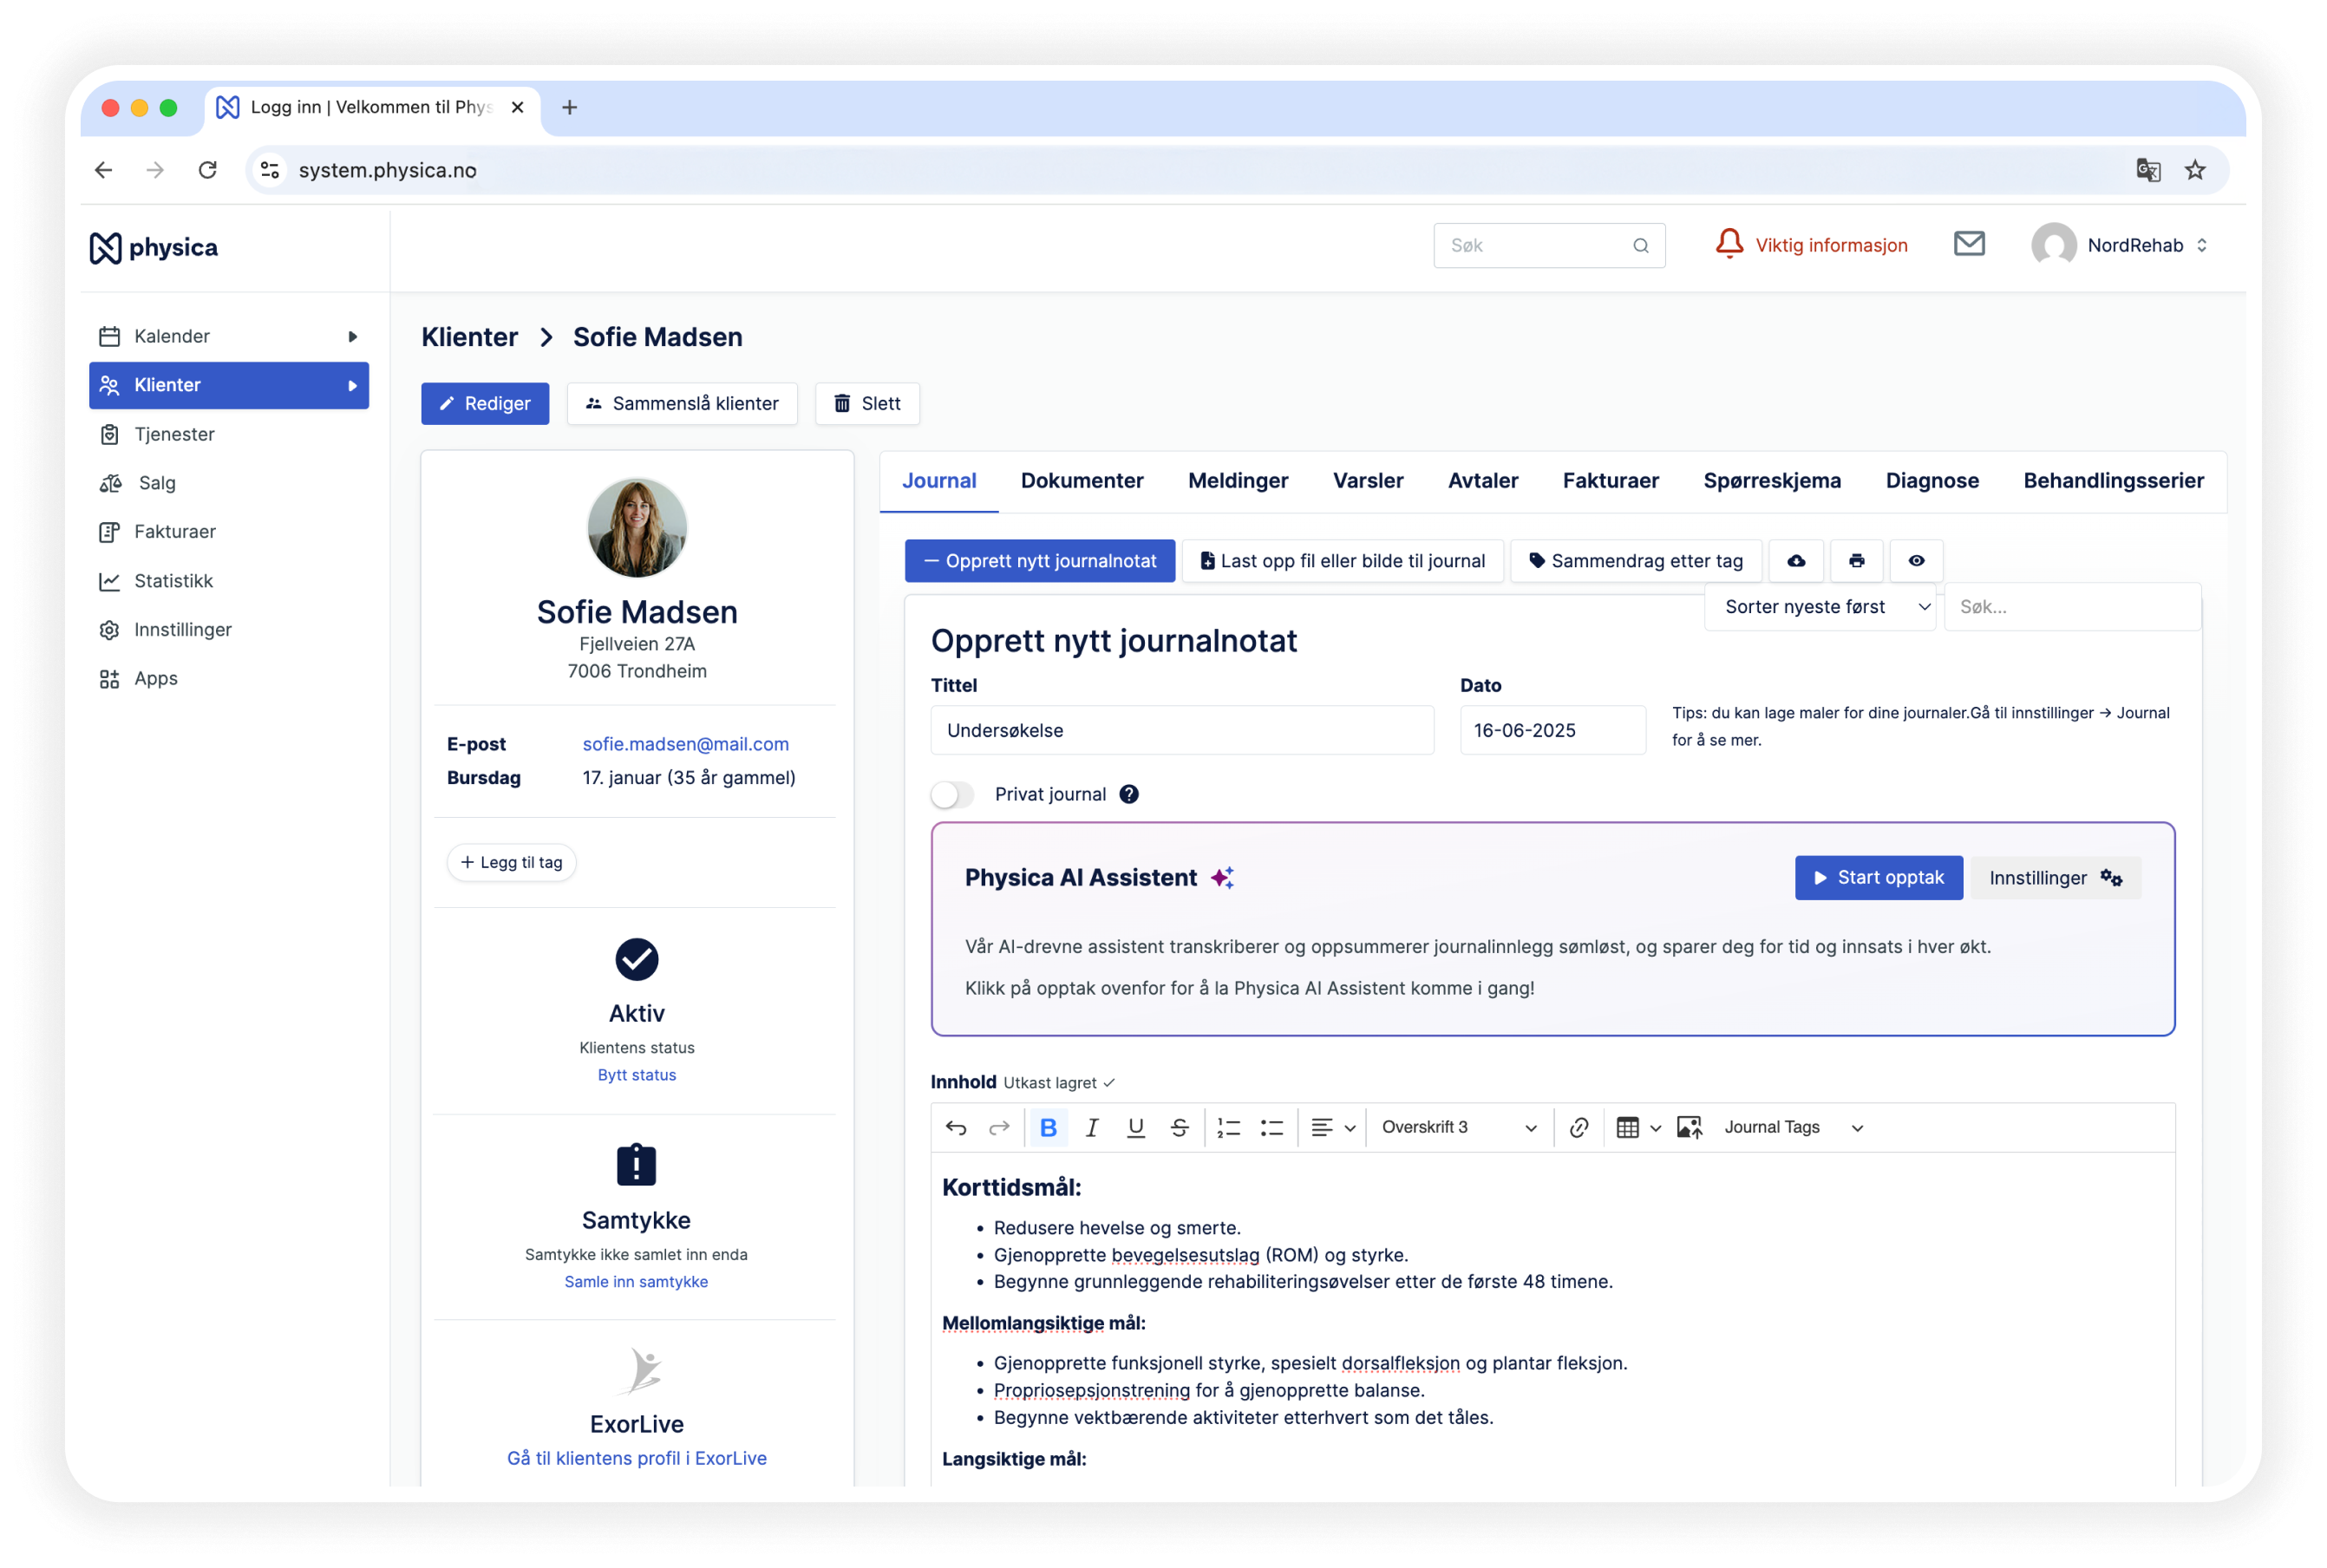Expand the Klienter sidebar arrow
This screenshot has height=1568, width=2327.
(x=352, y=386)
